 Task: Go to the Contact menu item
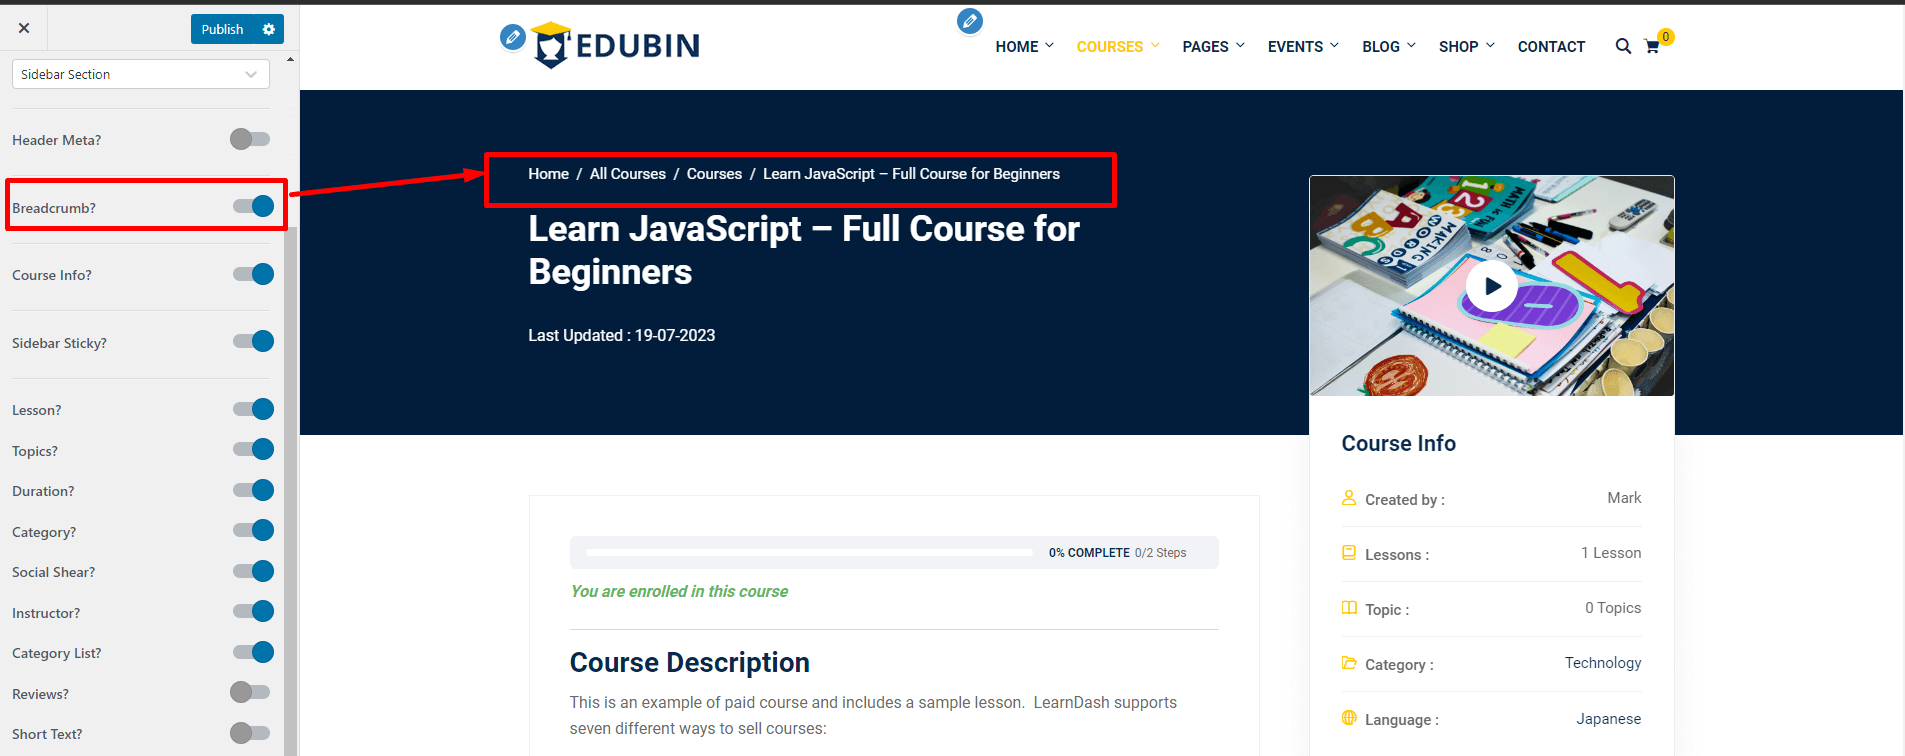1551,47
